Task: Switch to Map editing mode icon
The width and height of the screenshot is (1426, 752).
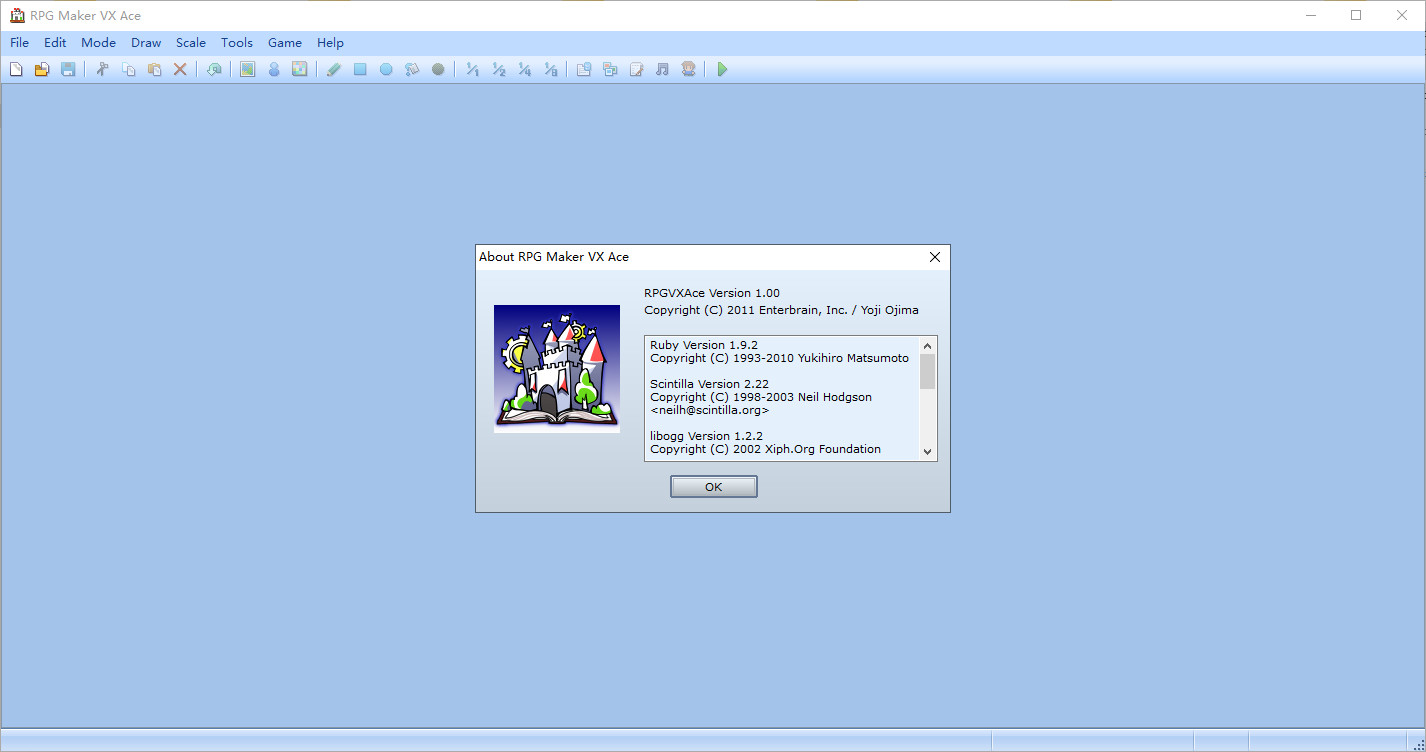Action: pyautogui.click(x=248, y=69)
